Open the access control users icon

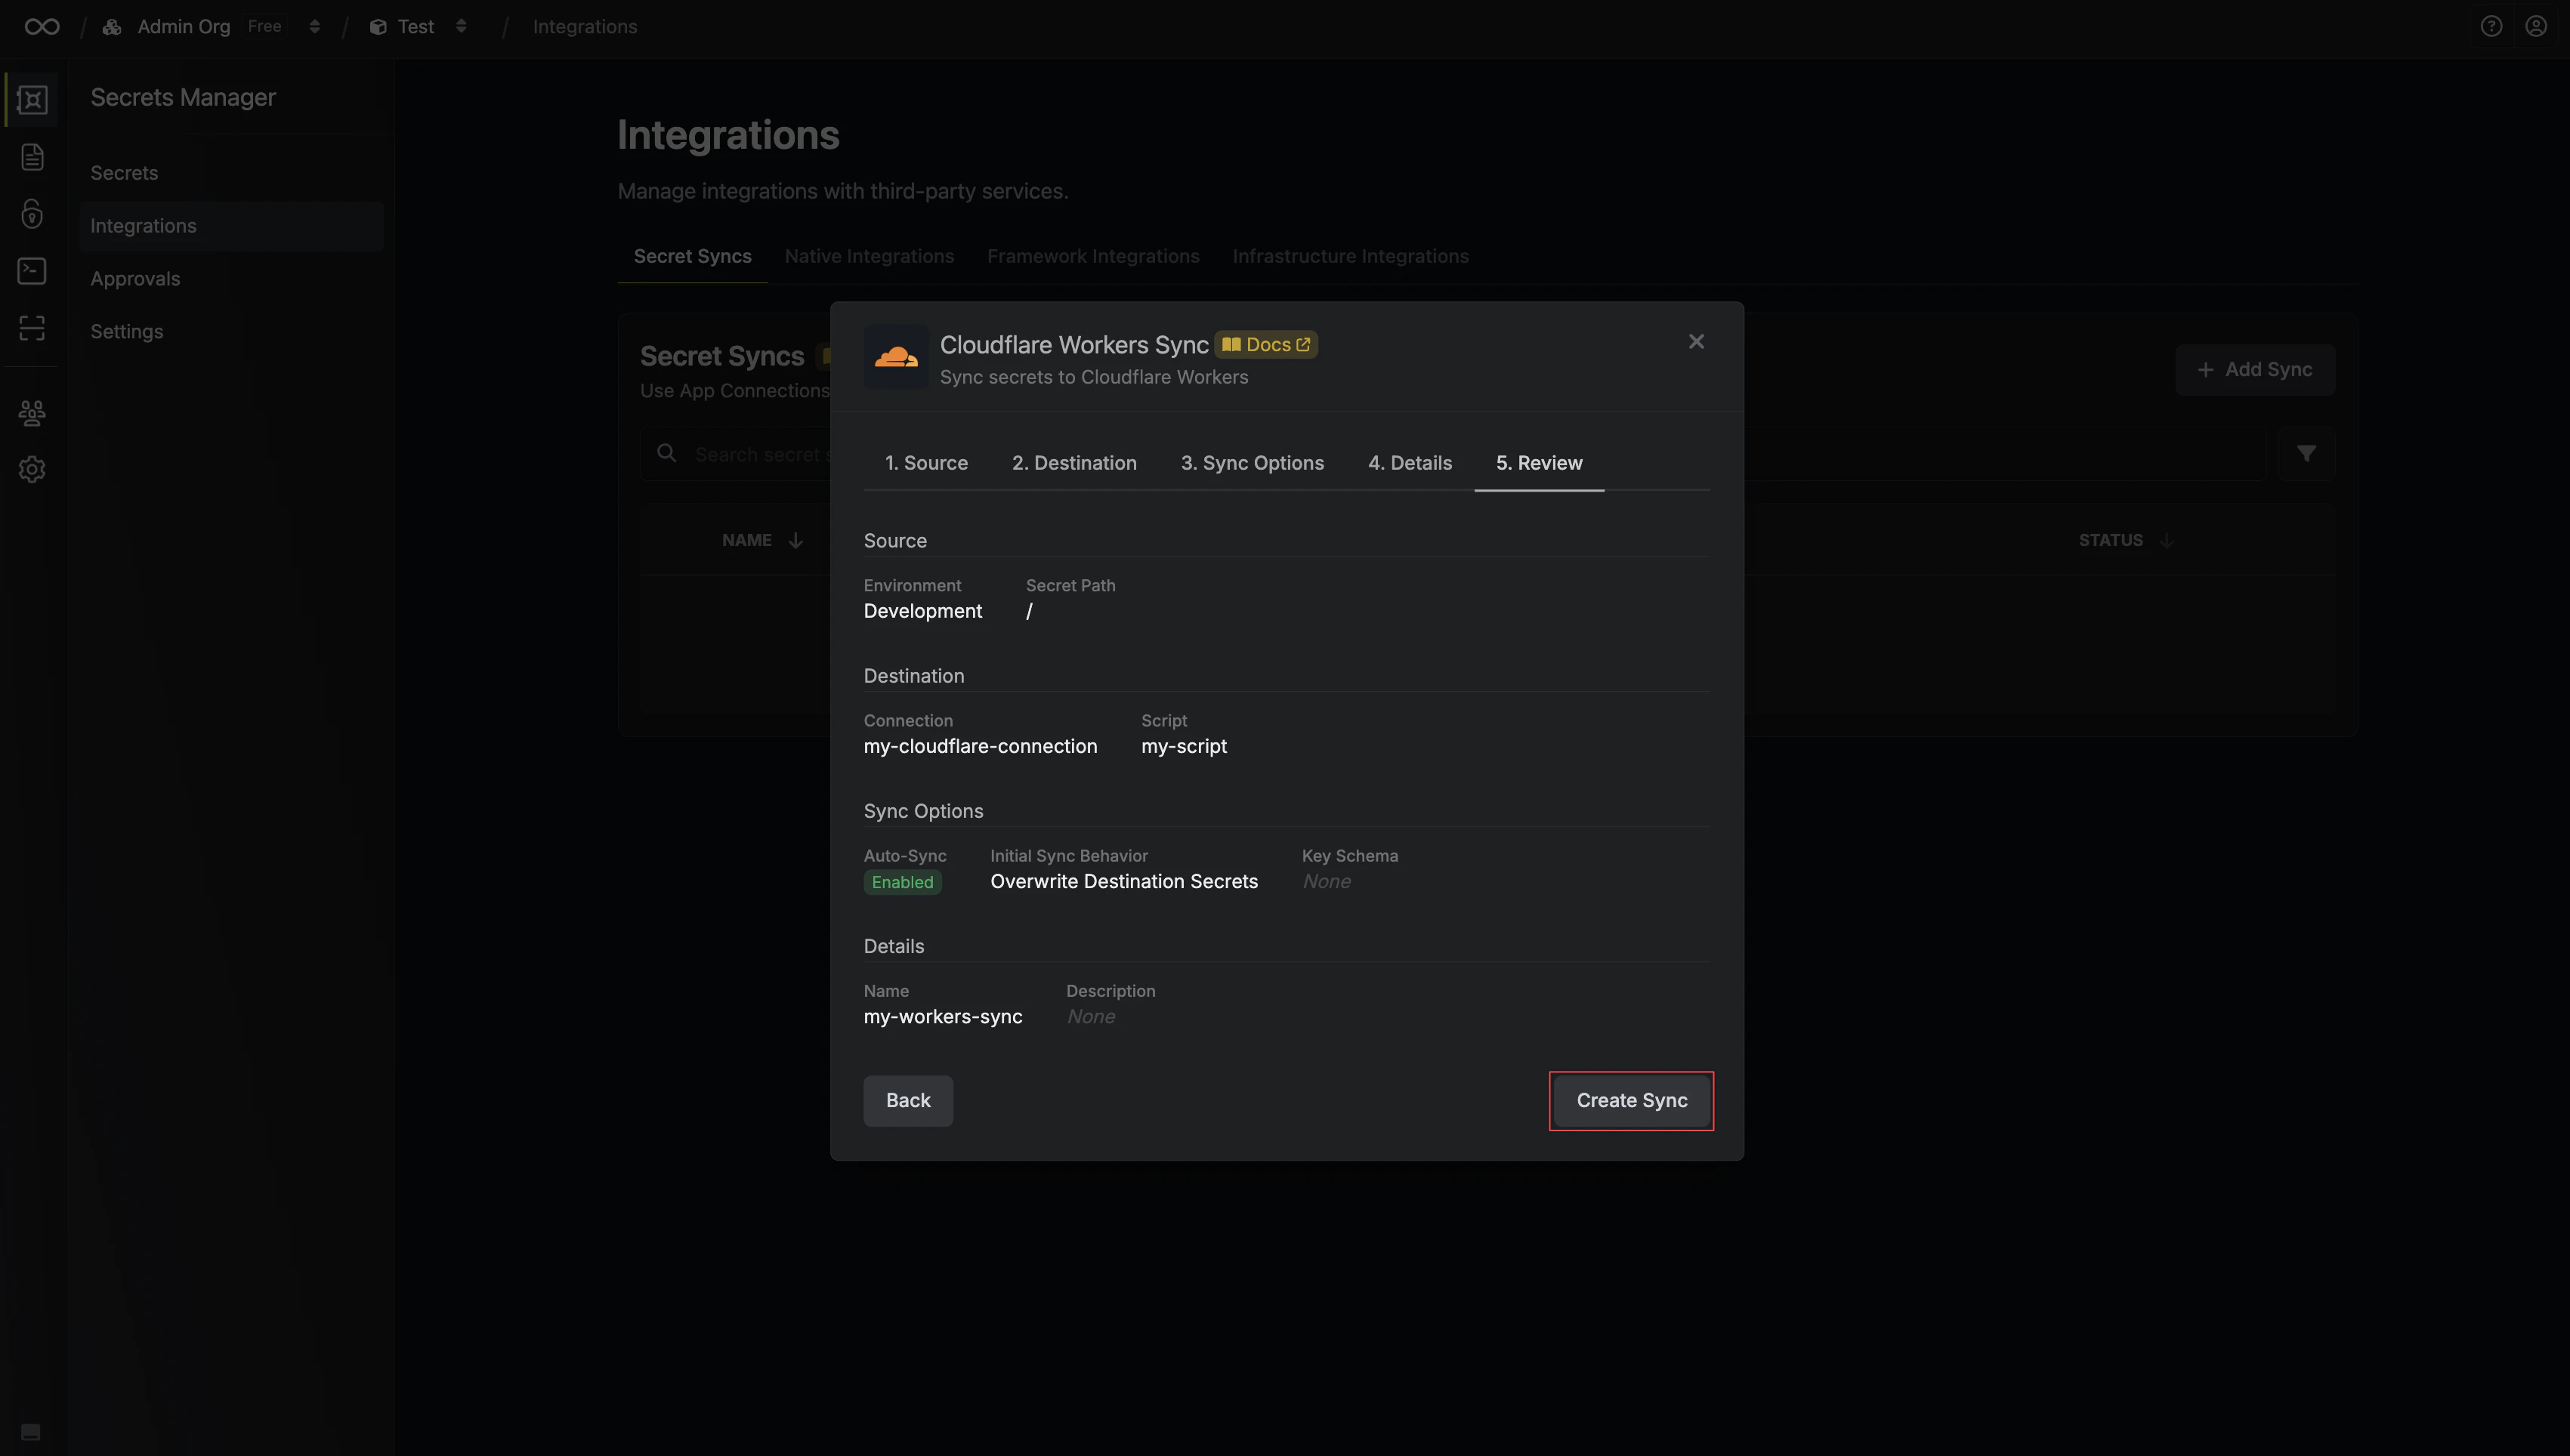32,412
